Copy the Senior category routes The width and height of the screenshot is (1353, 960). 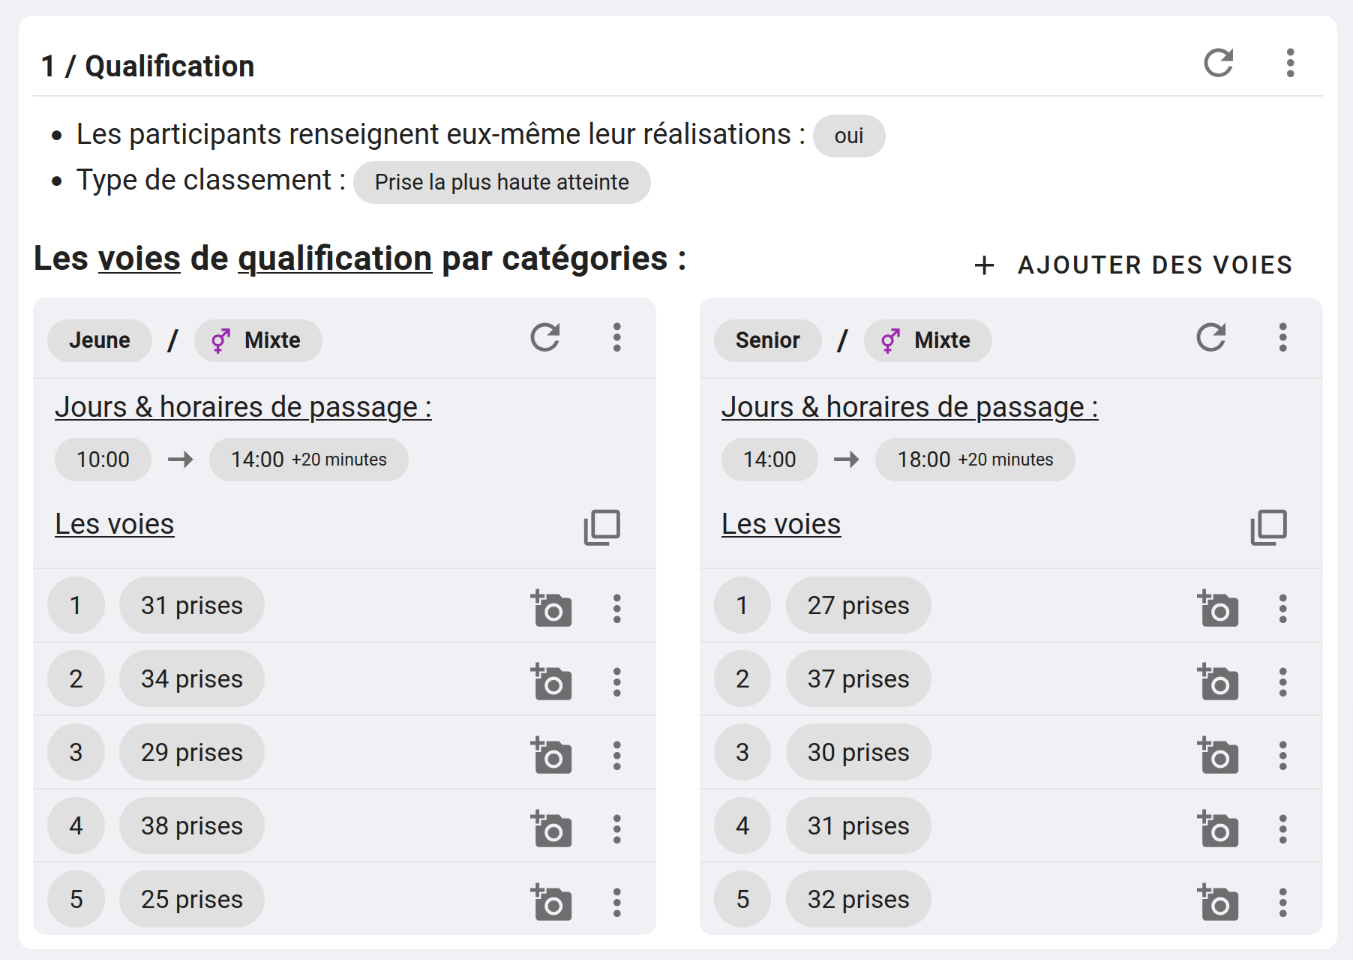tap(1268, 527)
